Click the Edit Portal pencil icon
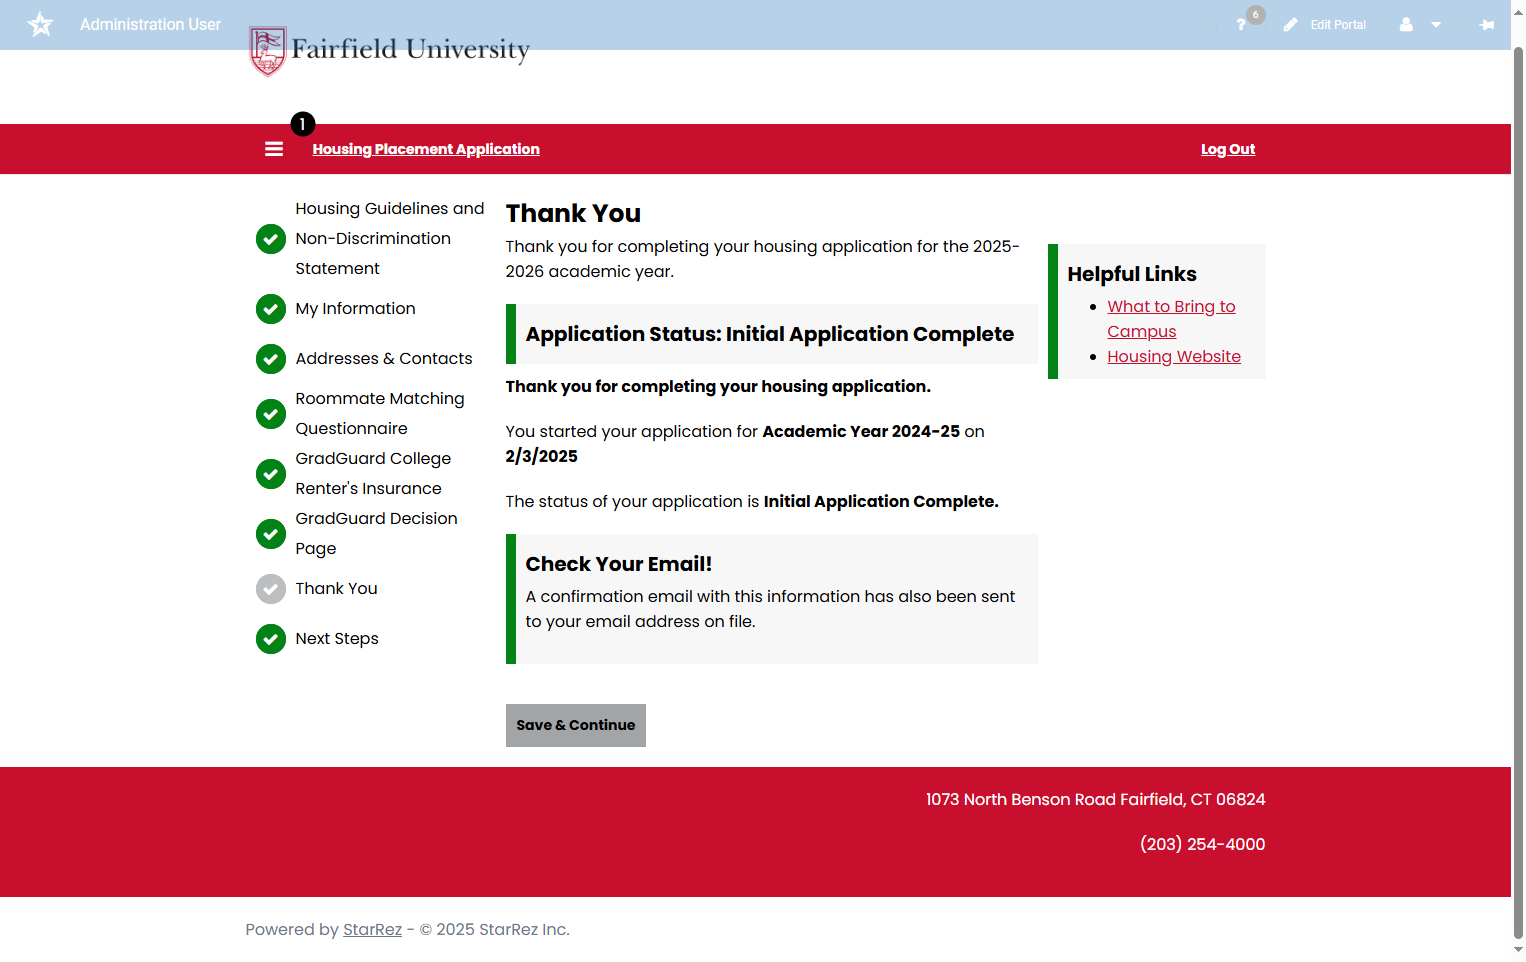 [x=1291, y=25]
